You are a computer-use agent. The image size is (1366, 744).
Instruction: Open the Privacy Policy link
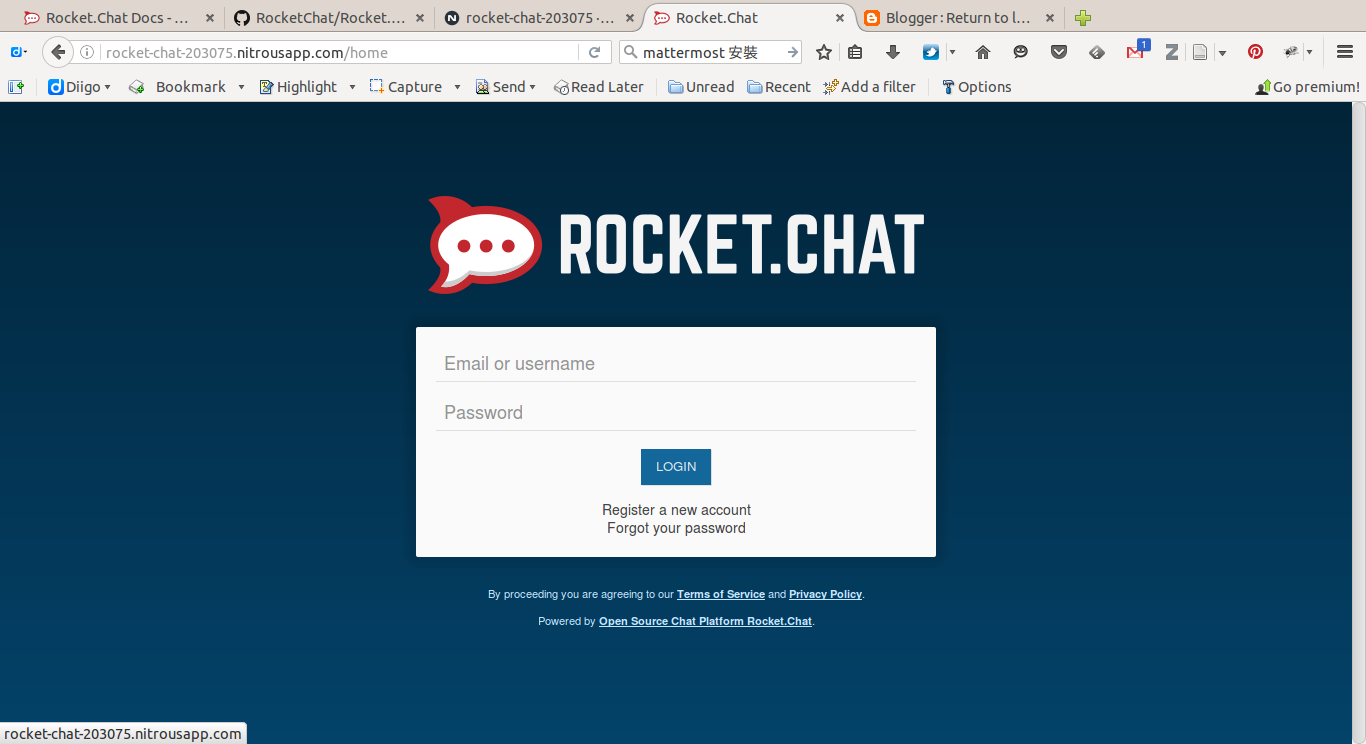[x=825, y=594]
